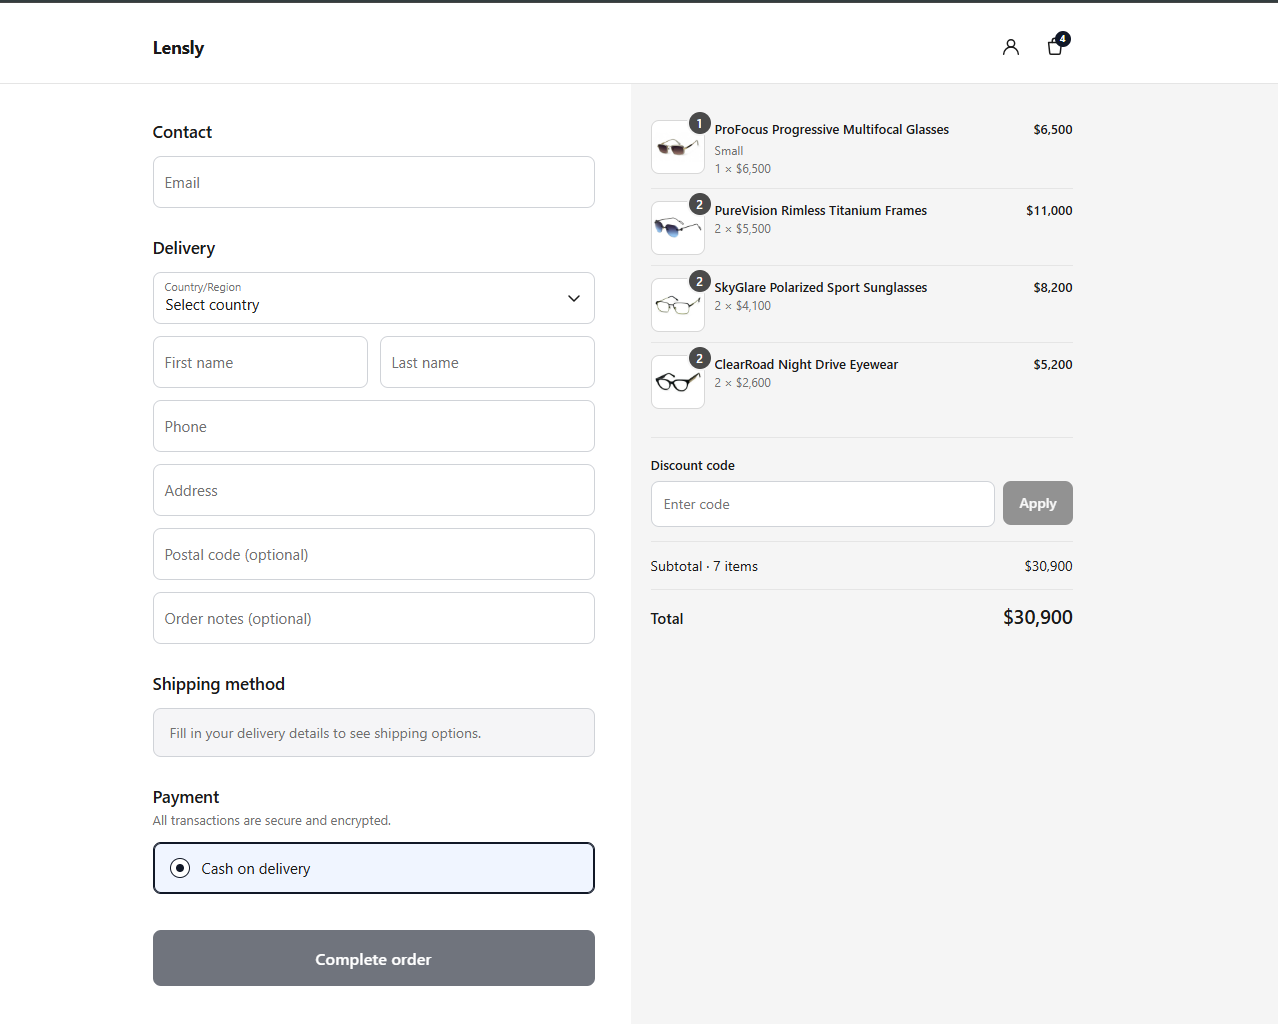
Task: Click the Order notes optional field
Action: point(374,618)
